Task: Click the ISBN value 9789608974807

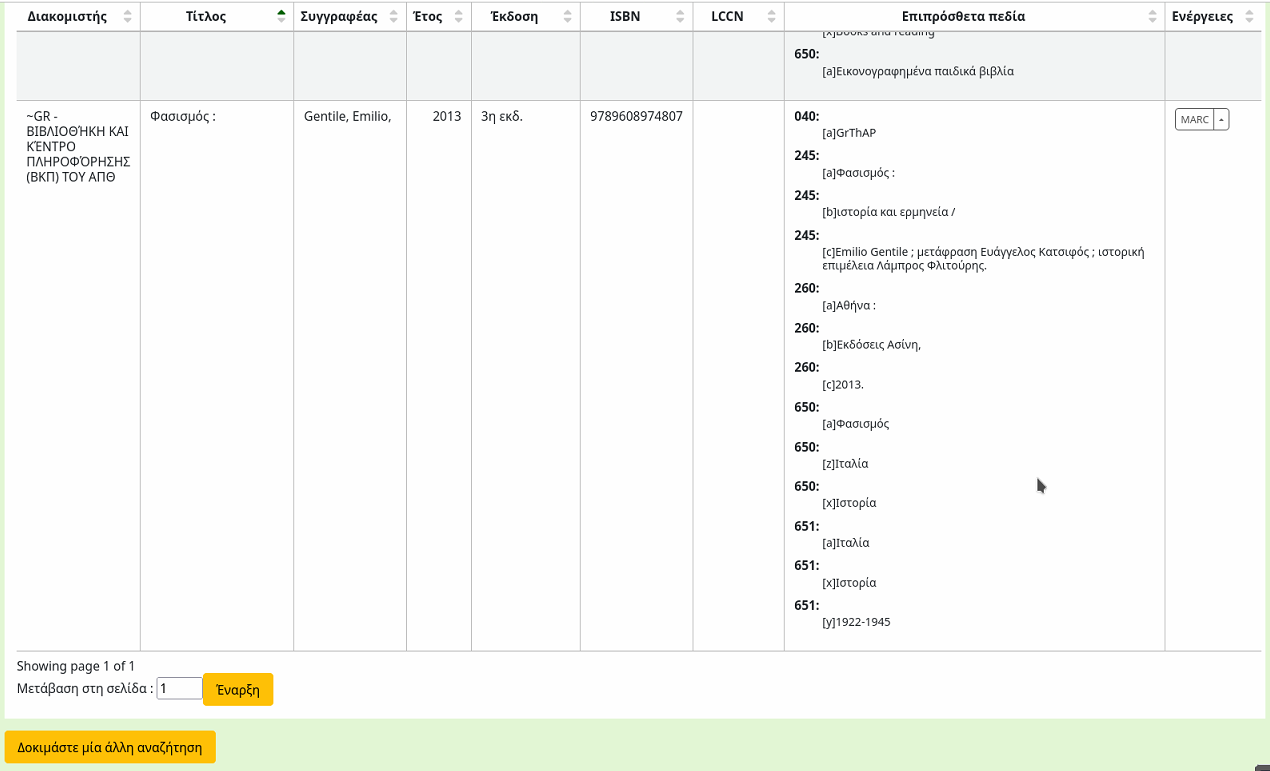Action: [636, 116]
